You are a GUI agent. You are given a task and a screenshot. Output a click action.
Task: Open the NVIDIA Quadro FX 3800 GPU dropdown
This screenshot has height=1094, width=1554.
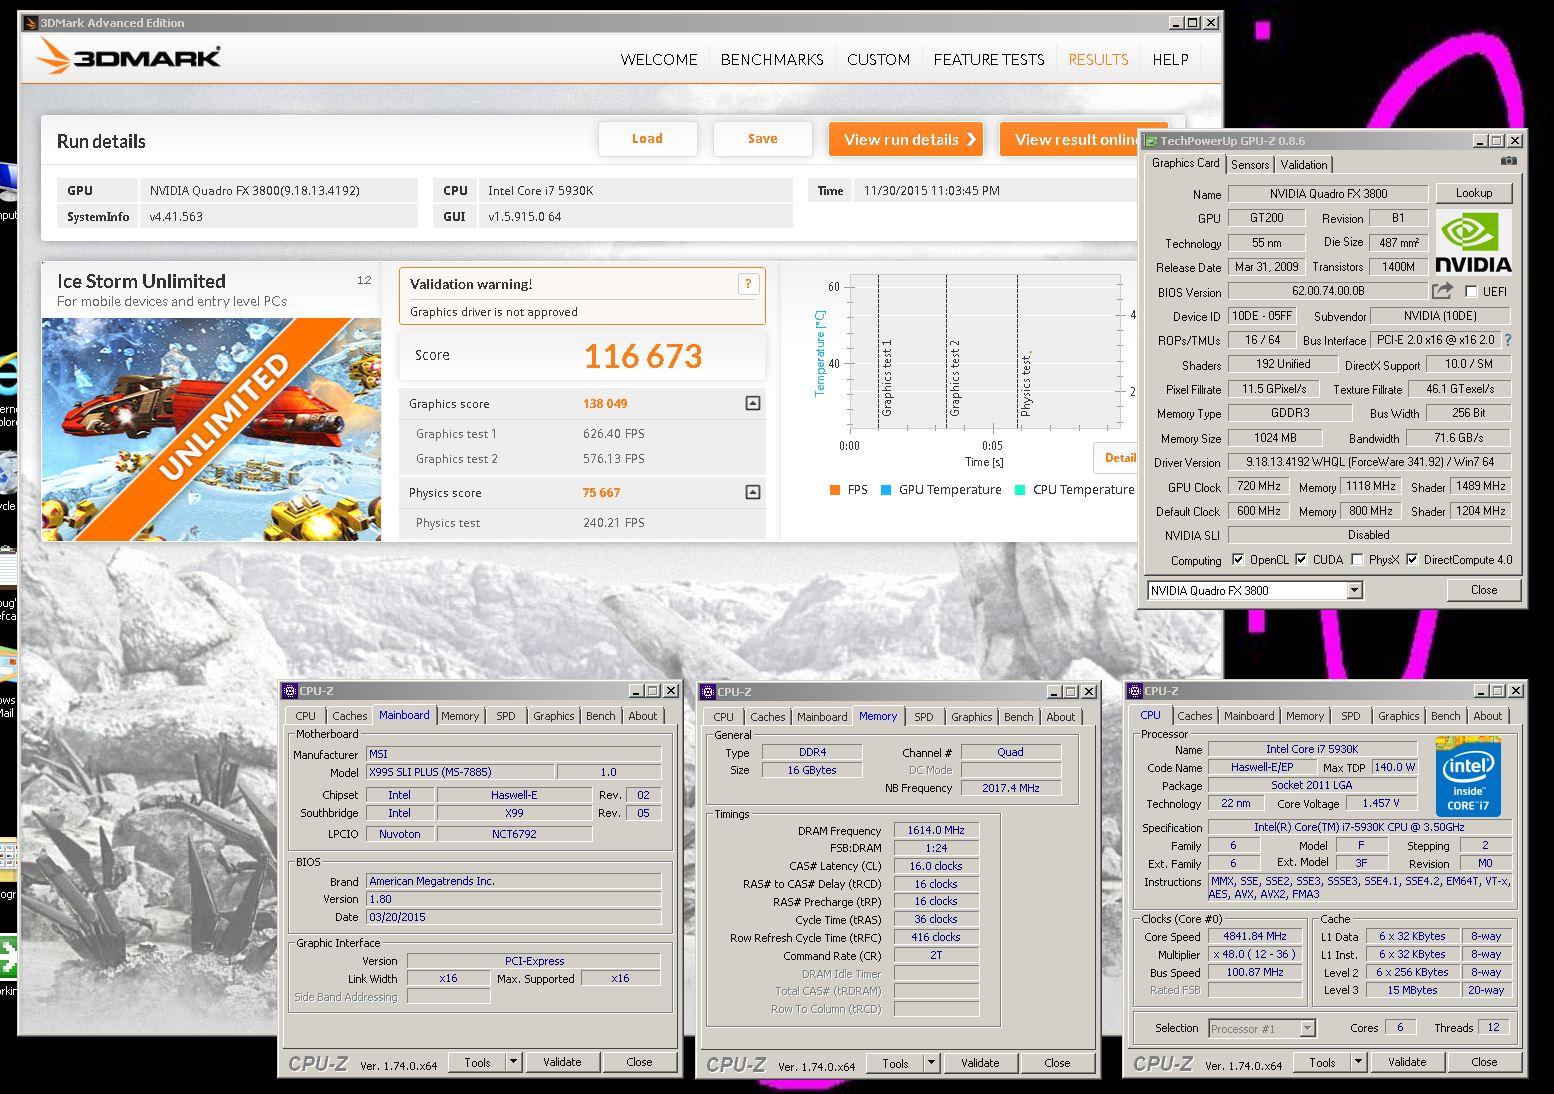[1354, 591]
